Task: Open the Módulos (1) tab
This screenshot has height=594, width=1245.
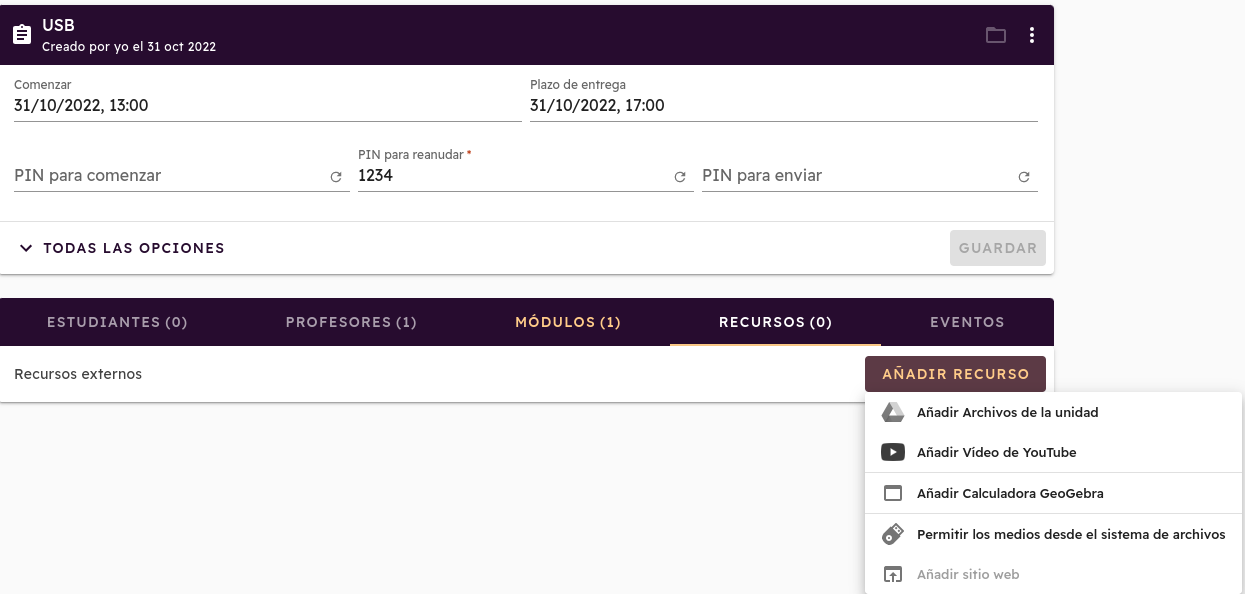Action: 568,322
